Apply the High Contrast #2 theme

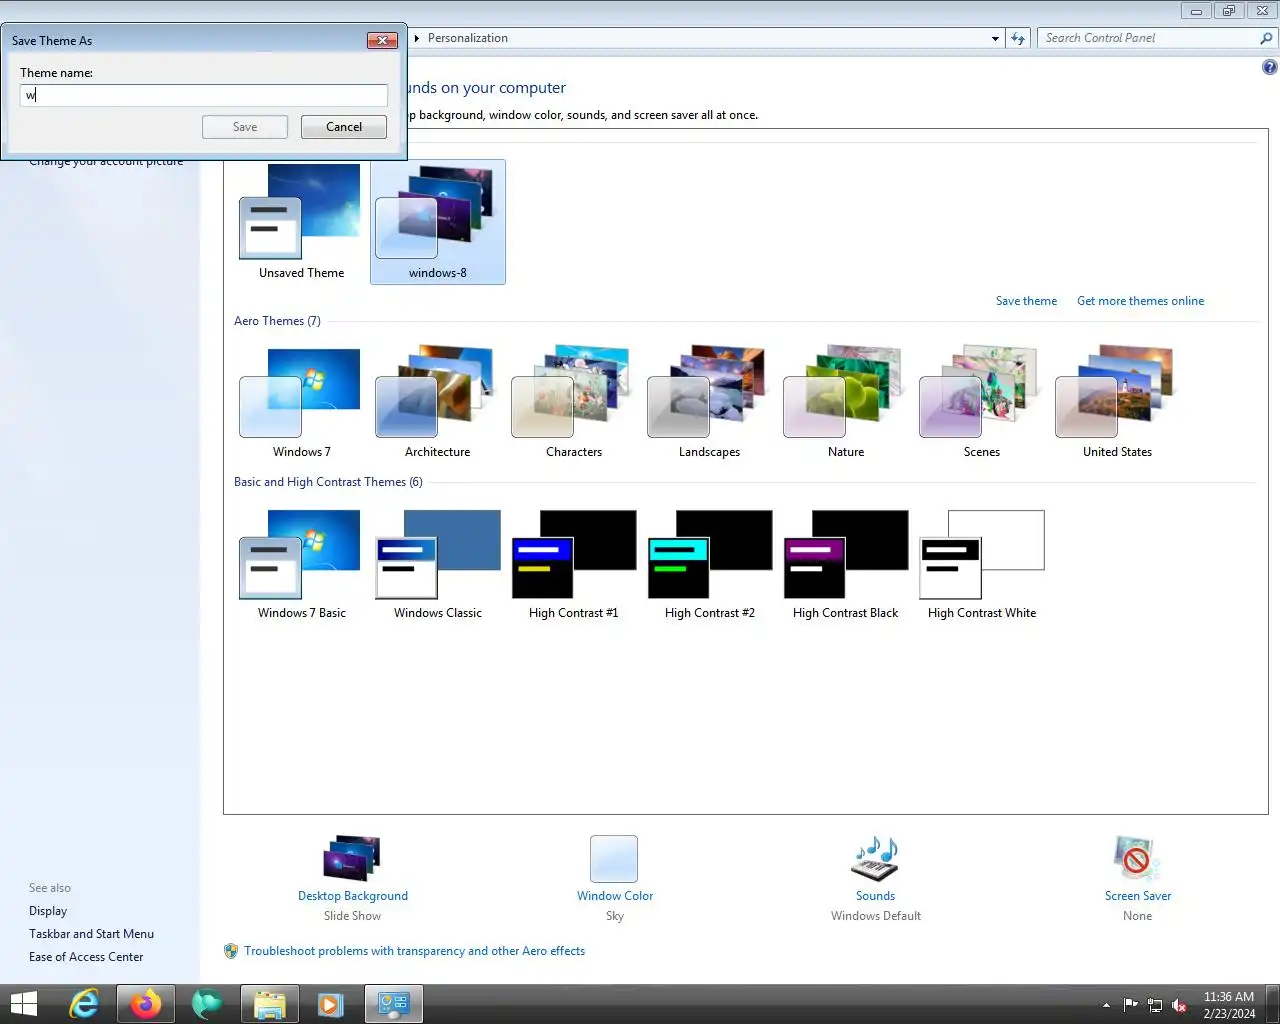point(709,563)
